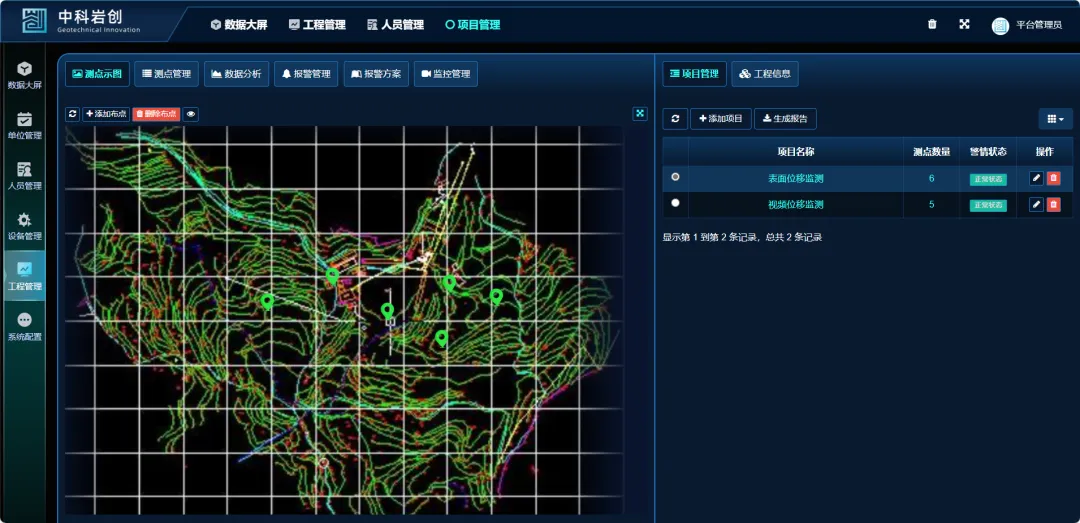Open 系统配置 in the left sidebar

(x=25, y=326)
